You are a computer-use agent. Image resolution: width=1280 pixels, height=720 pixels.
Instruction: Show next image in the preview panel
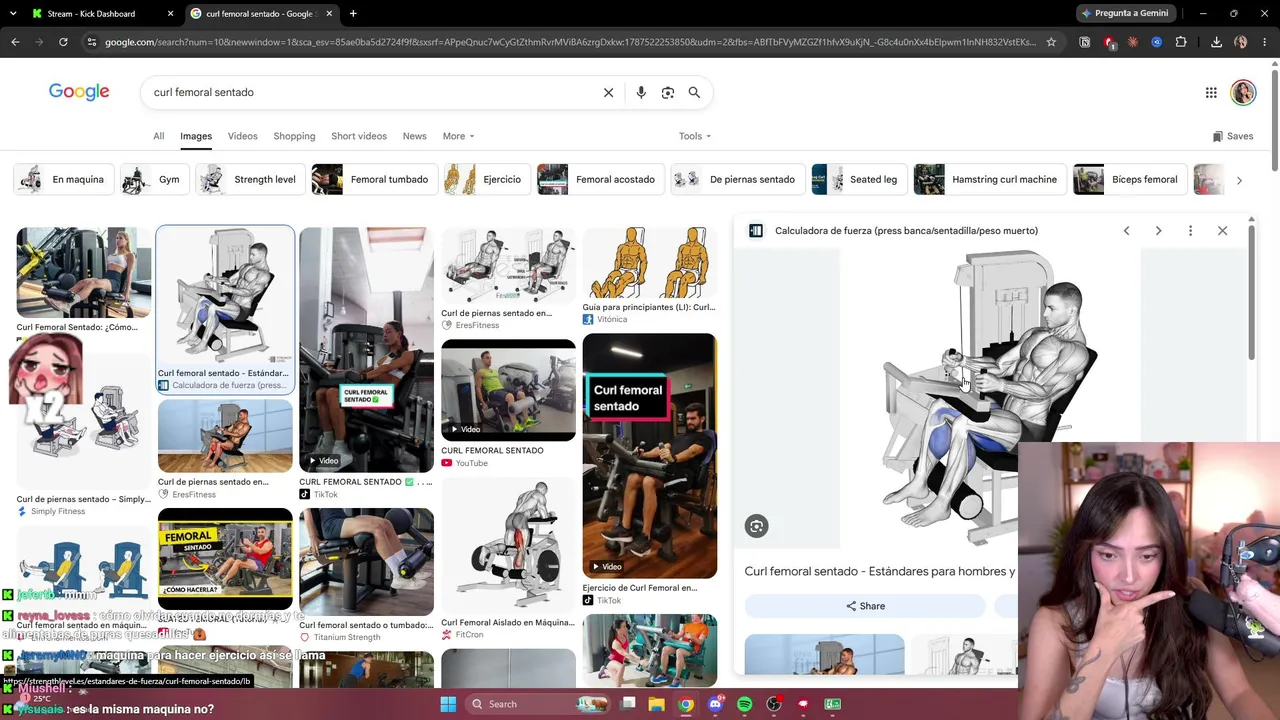click(x=1158, y=231)
